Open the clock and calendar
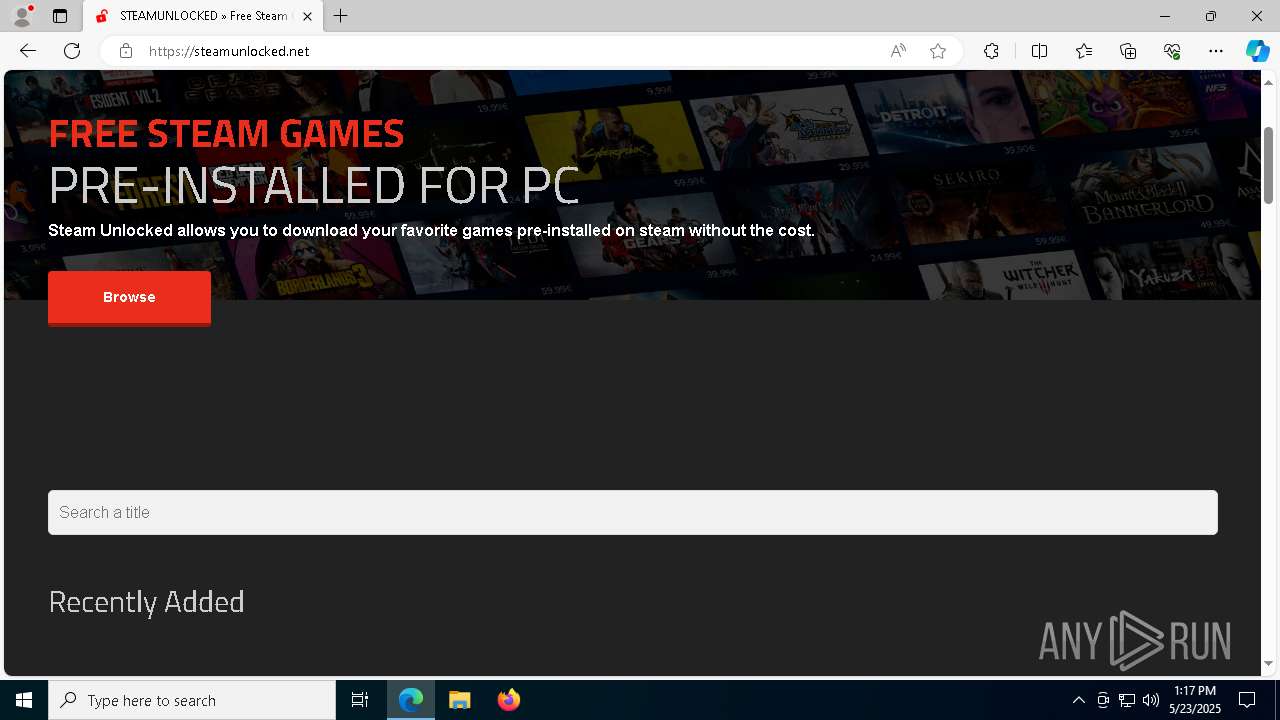The width and height of the screenshot is (1280, 720). click(1195, 700)
